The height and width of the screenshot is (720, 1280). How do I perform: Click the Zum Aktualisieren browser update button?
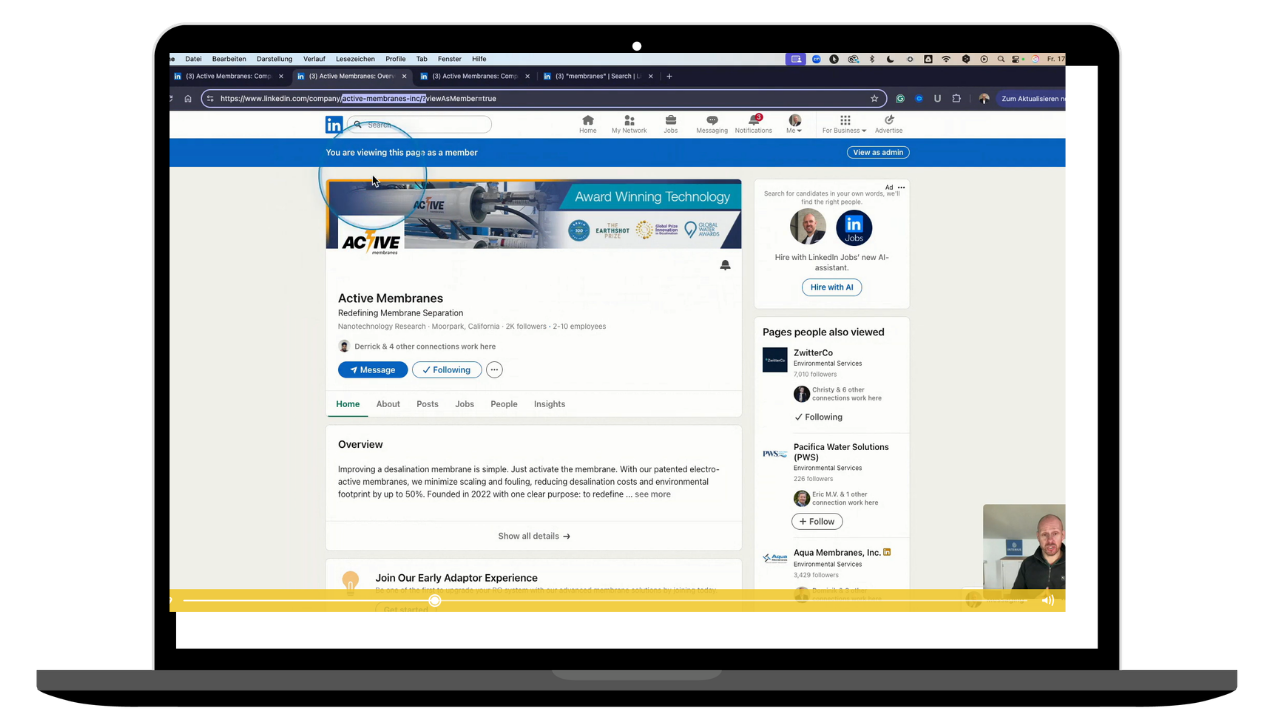point(1030,99)
